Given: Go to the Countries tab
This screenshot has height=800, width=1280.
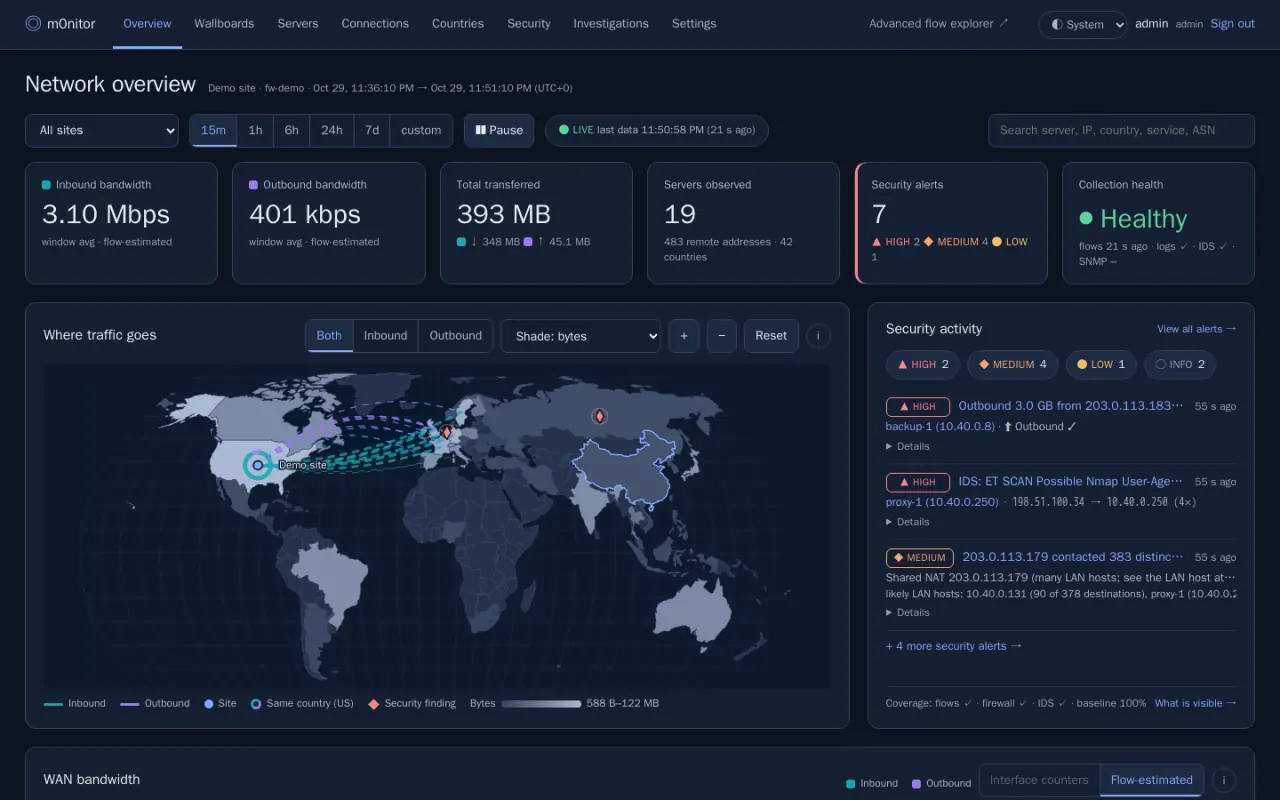Looking at the screenshot, I should [x=458, y=24].
